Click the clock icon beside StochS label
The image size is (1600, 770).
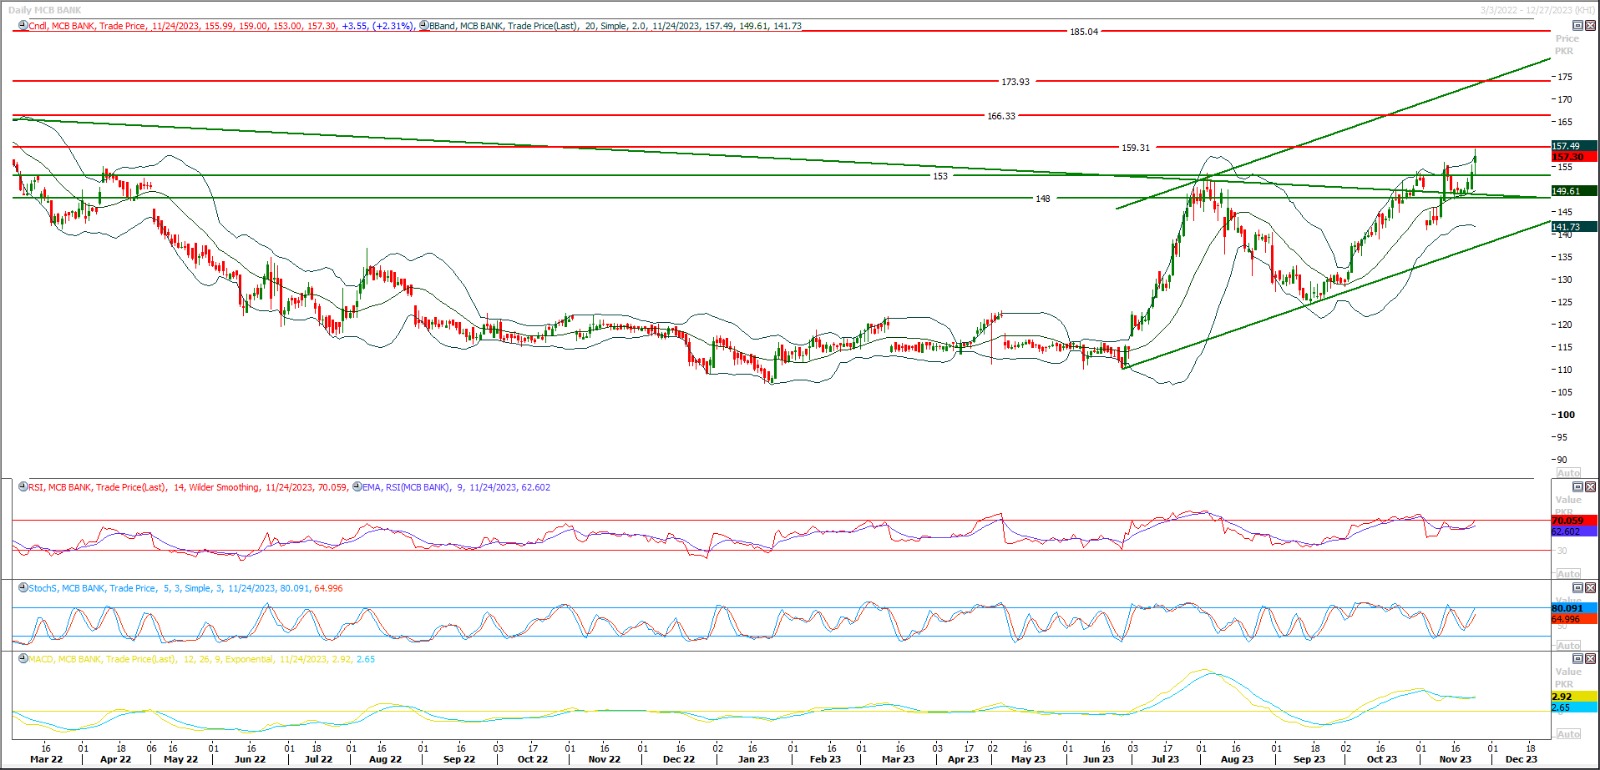(23, 588)
